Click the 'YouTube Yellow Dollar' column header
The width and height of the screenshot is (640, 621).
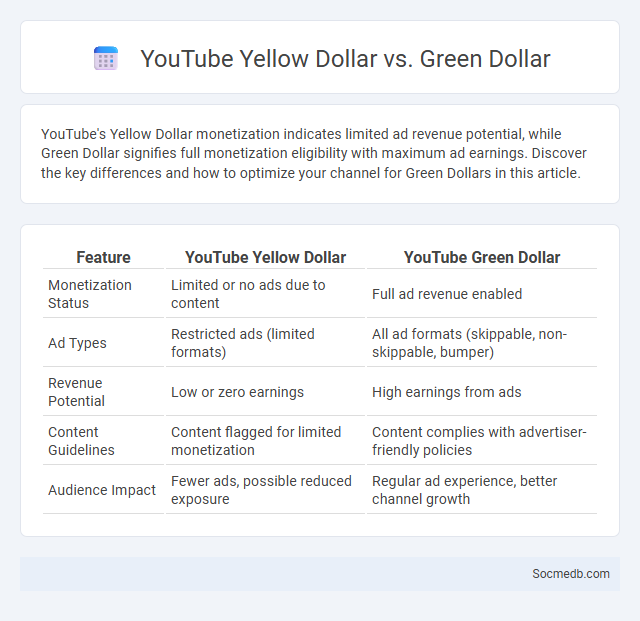[x=265, y=258]
